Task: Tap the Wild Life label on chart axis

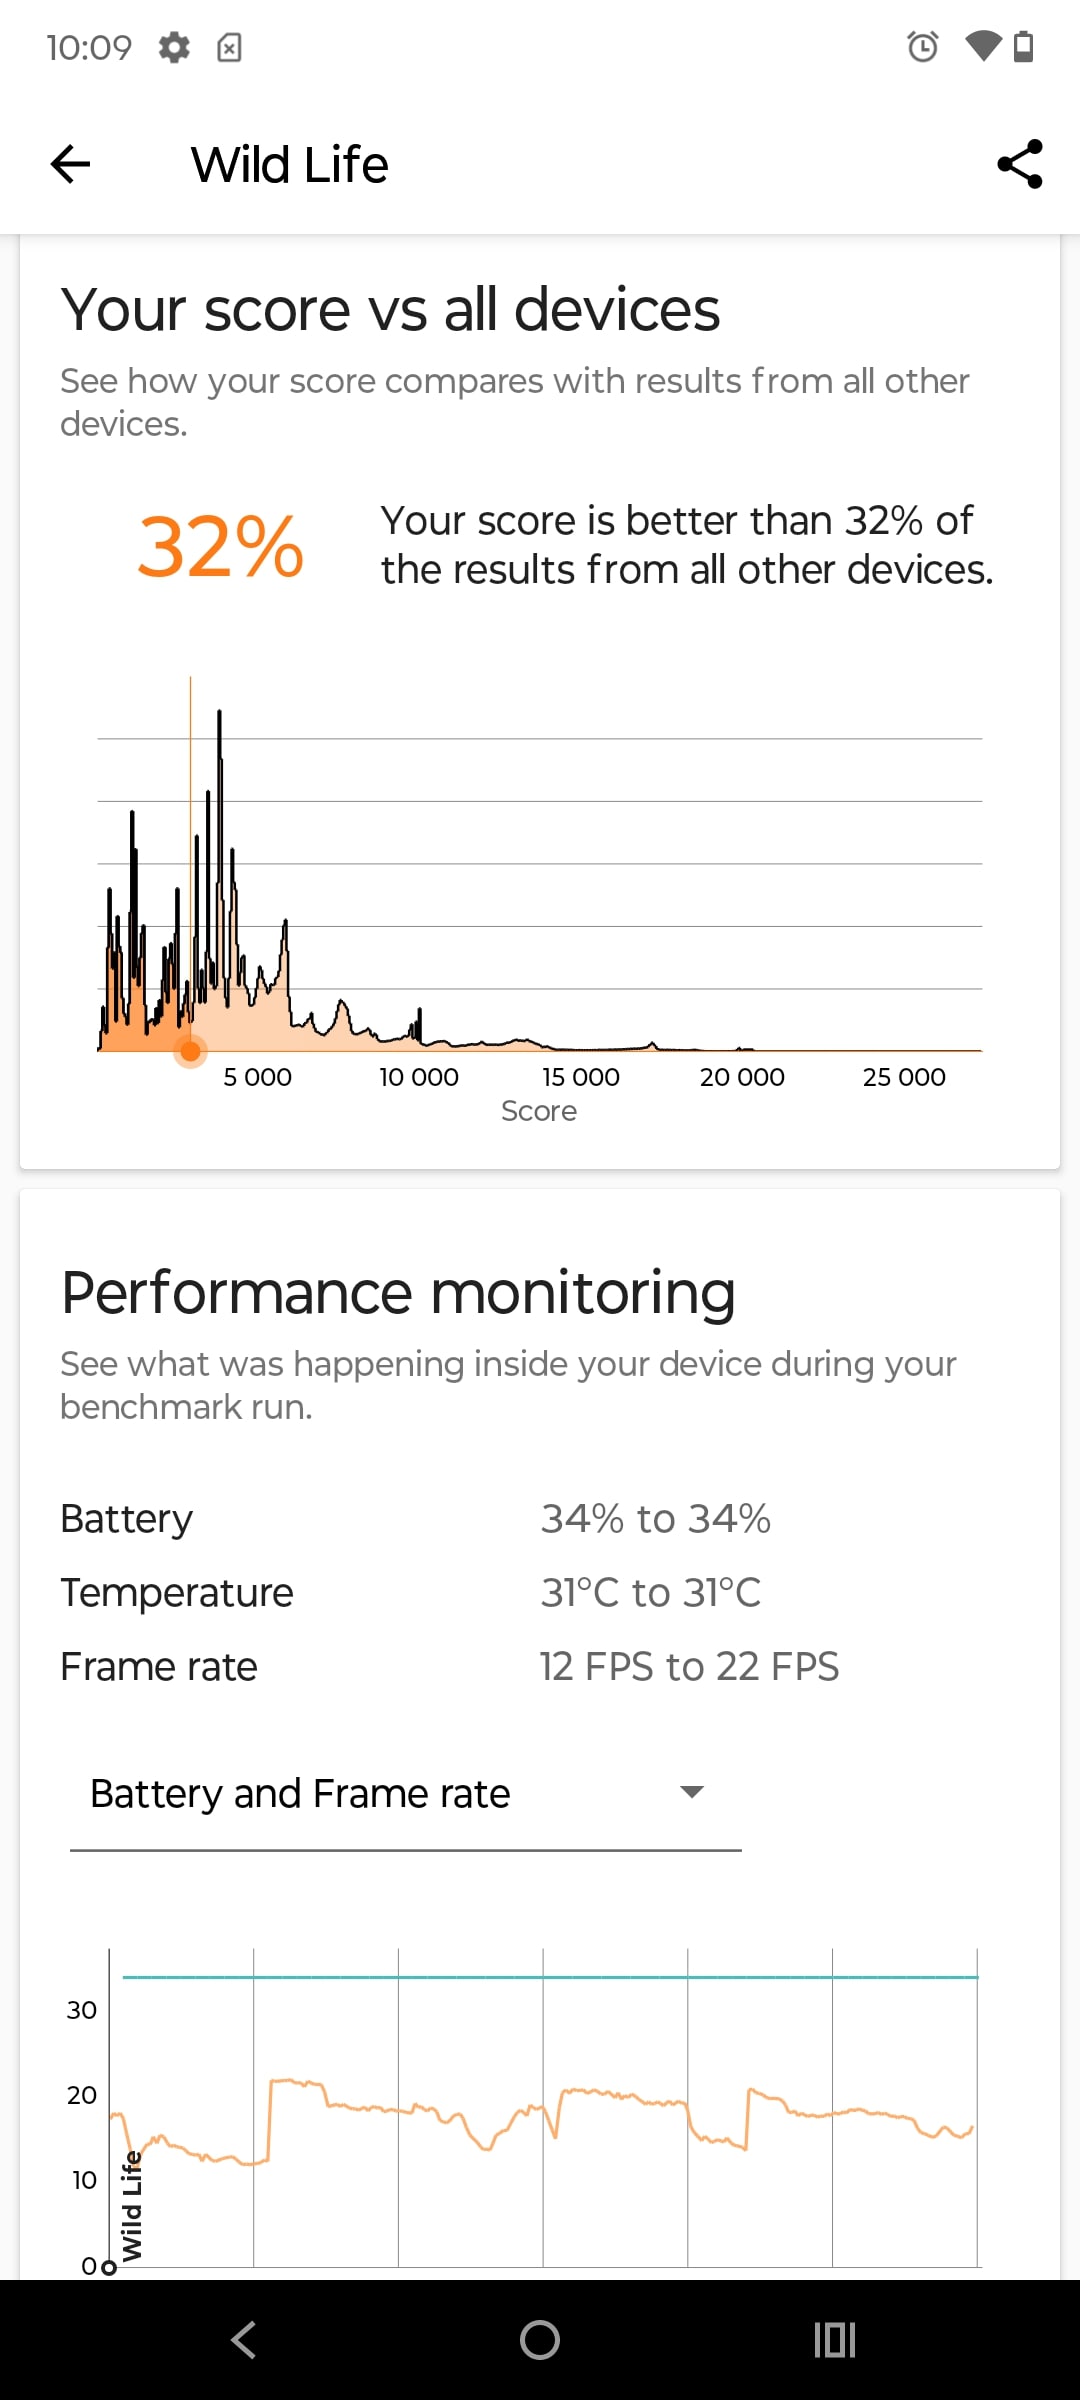Action: pyautogui.click(x=131, y=2206)
